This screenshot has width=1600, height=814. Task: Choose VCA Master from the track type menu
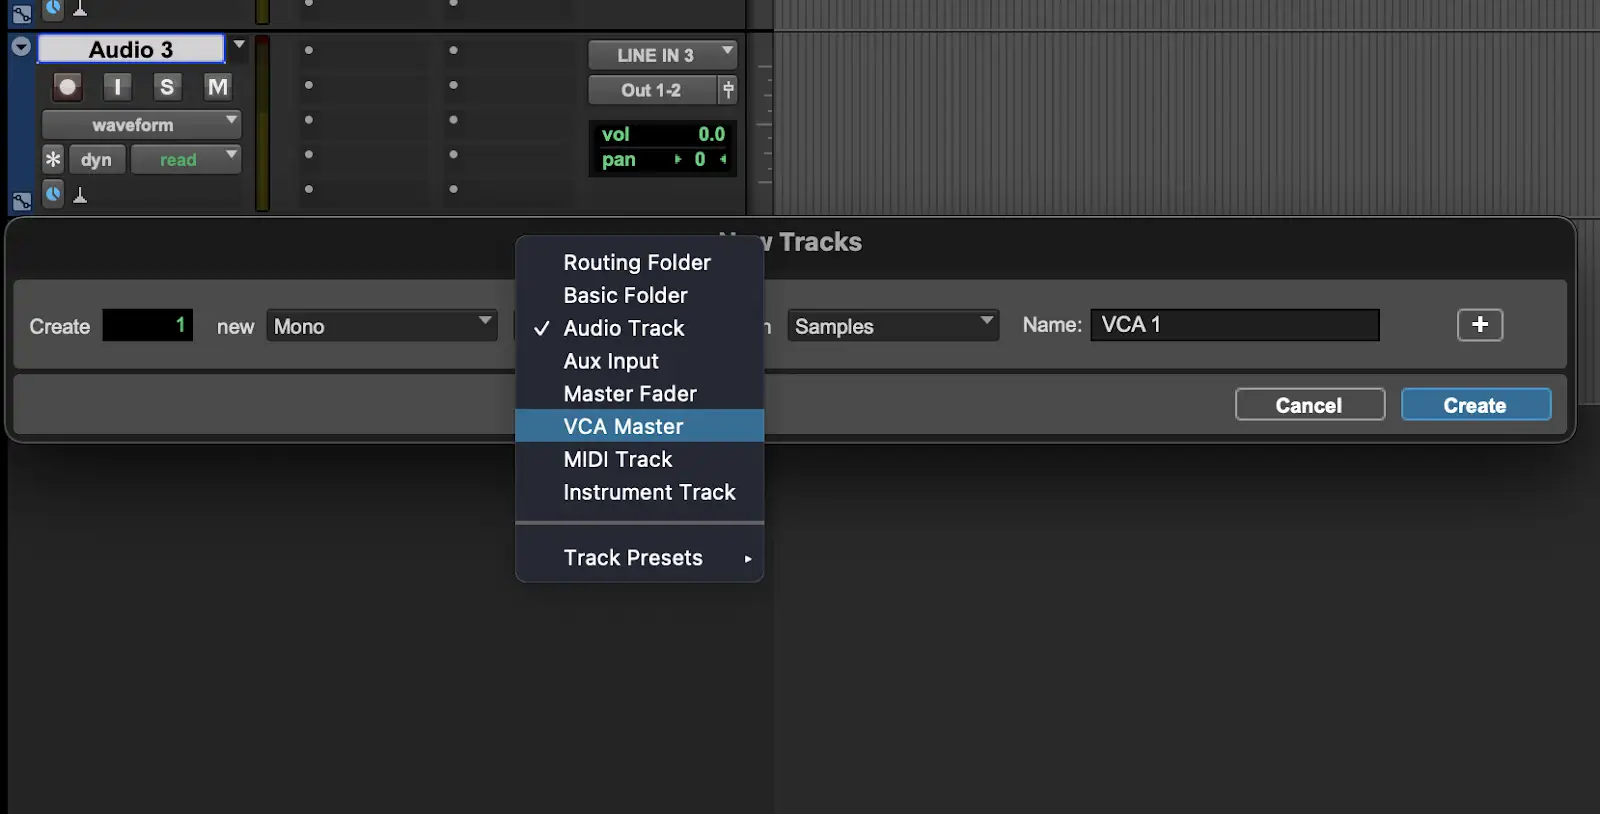click(623, 426)
